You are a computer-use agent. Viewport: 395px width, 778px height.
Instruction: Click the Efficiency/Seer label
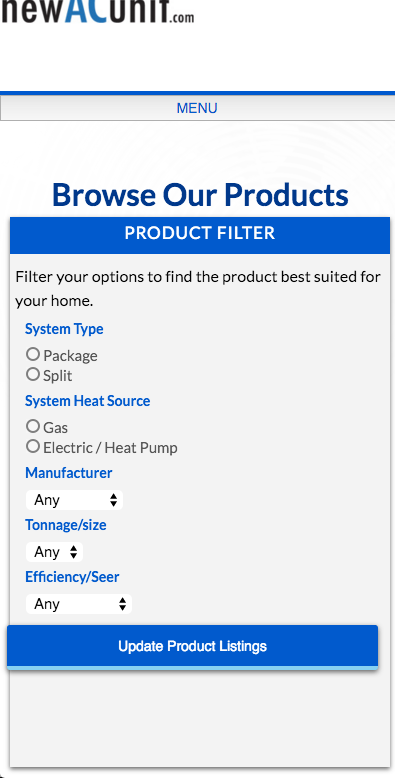(72, 577)
